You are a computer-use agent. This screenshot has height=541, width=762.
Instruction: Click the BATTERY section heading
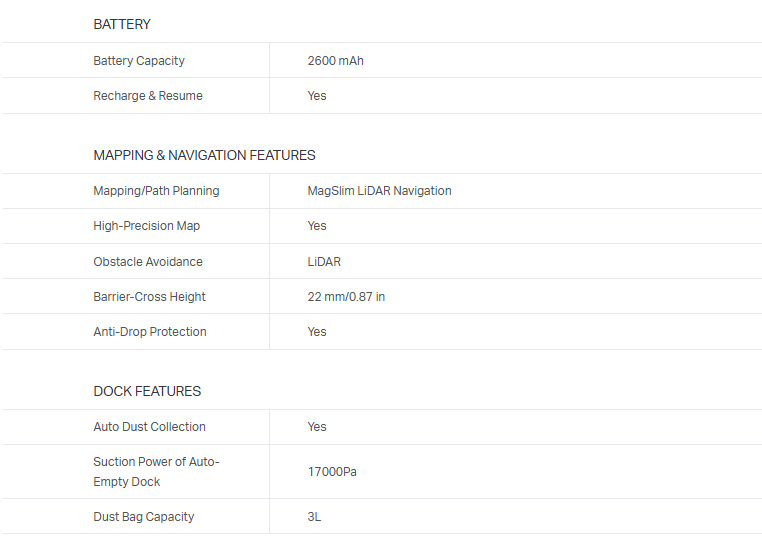click(122, 24)
